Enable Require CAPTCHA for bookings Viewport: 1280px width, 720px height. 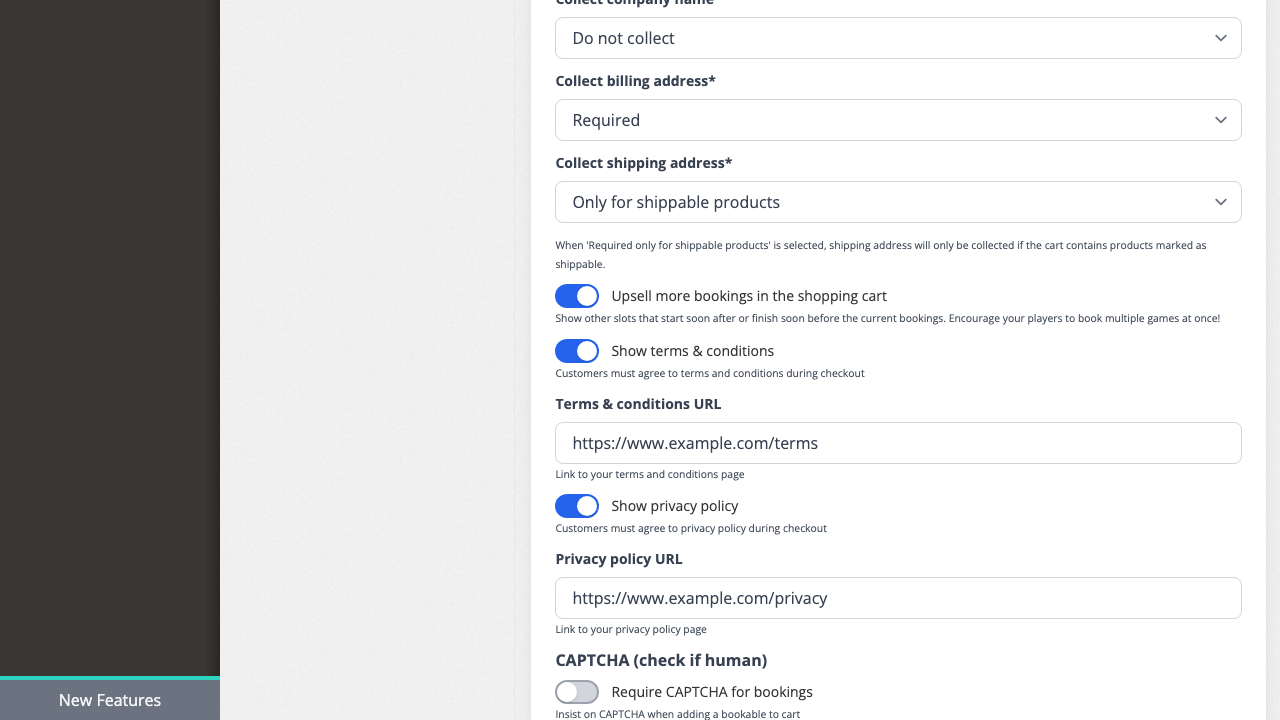[577, 692]
